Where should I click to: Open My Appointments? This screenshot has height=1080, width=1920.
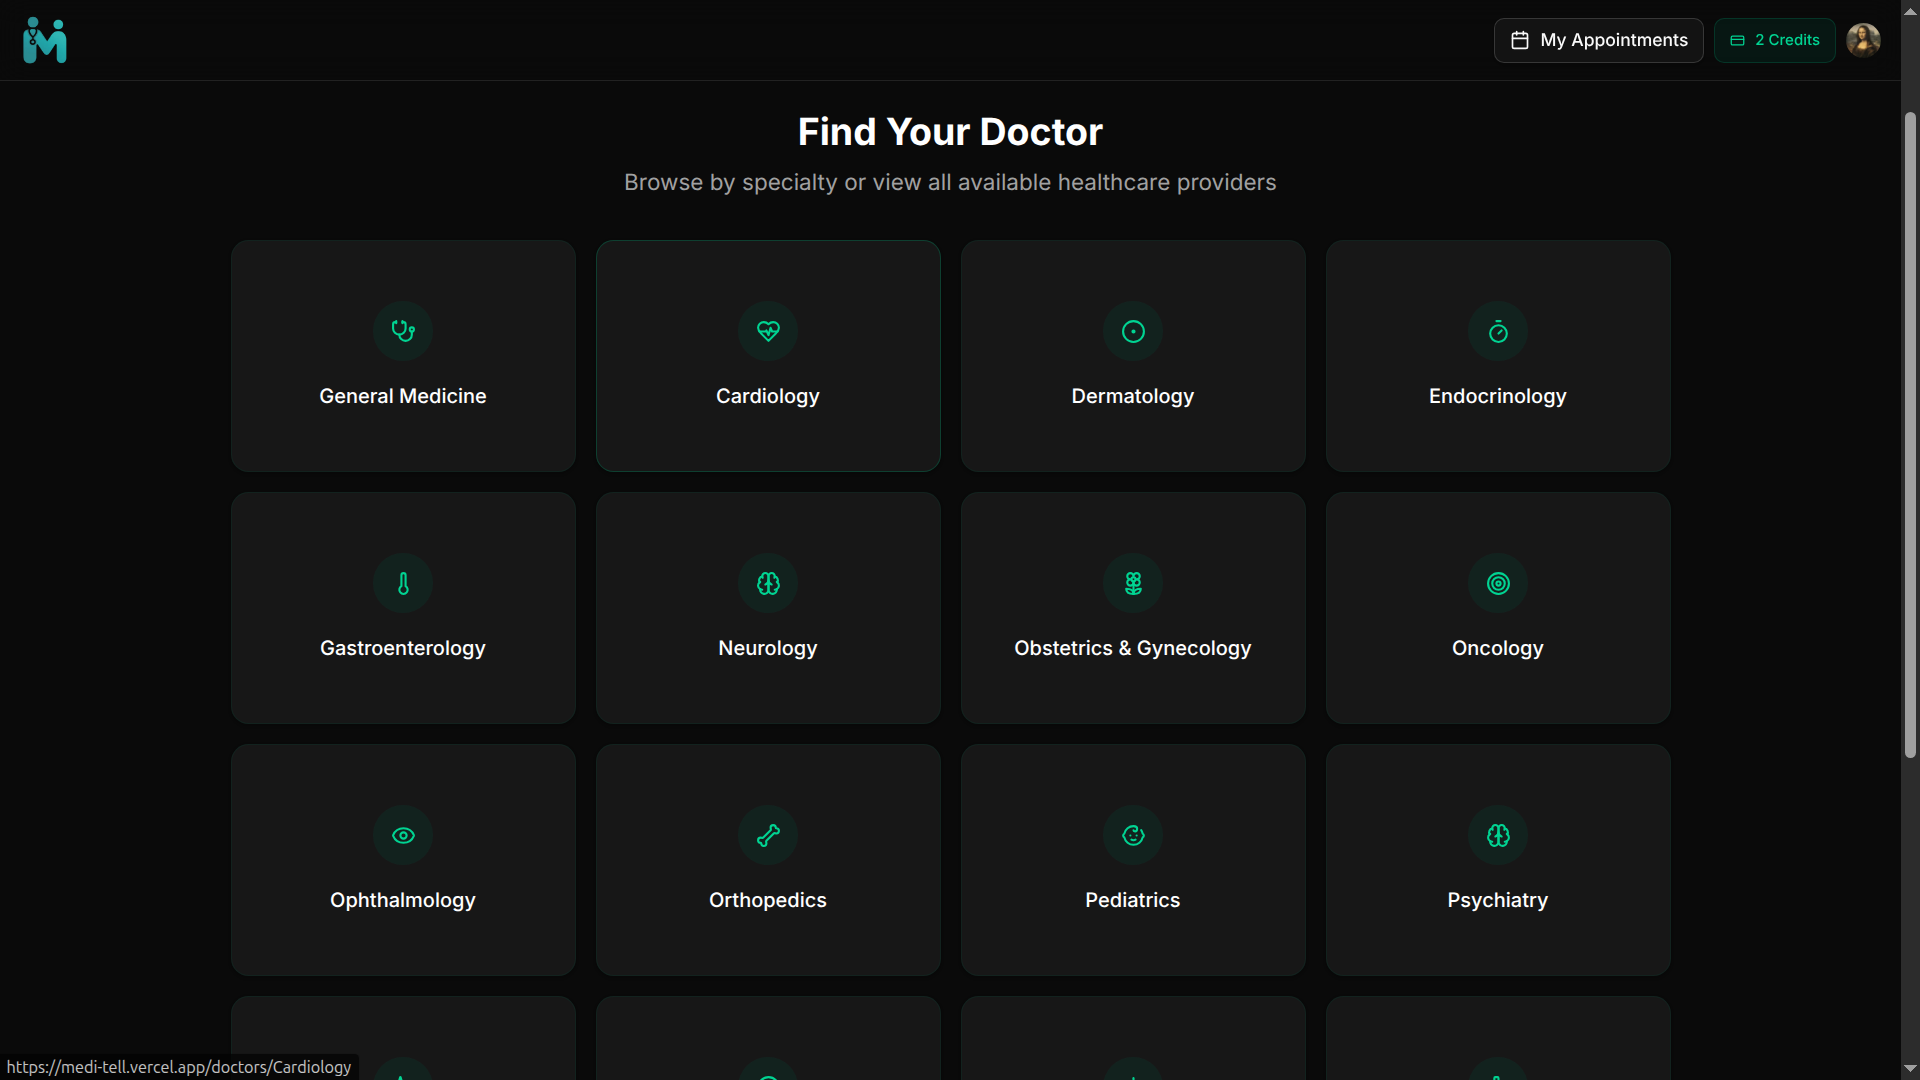click(x=1598, y=40)
